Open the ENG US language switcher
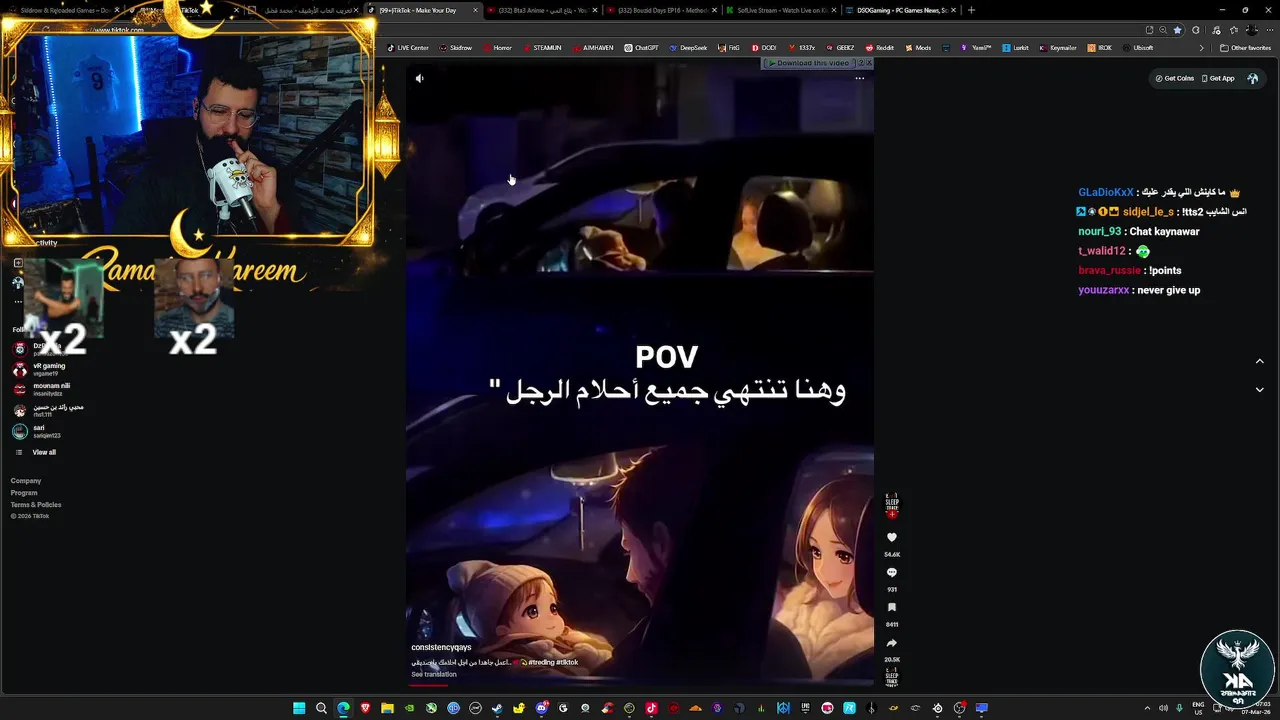 click(x=1199, y=708)
